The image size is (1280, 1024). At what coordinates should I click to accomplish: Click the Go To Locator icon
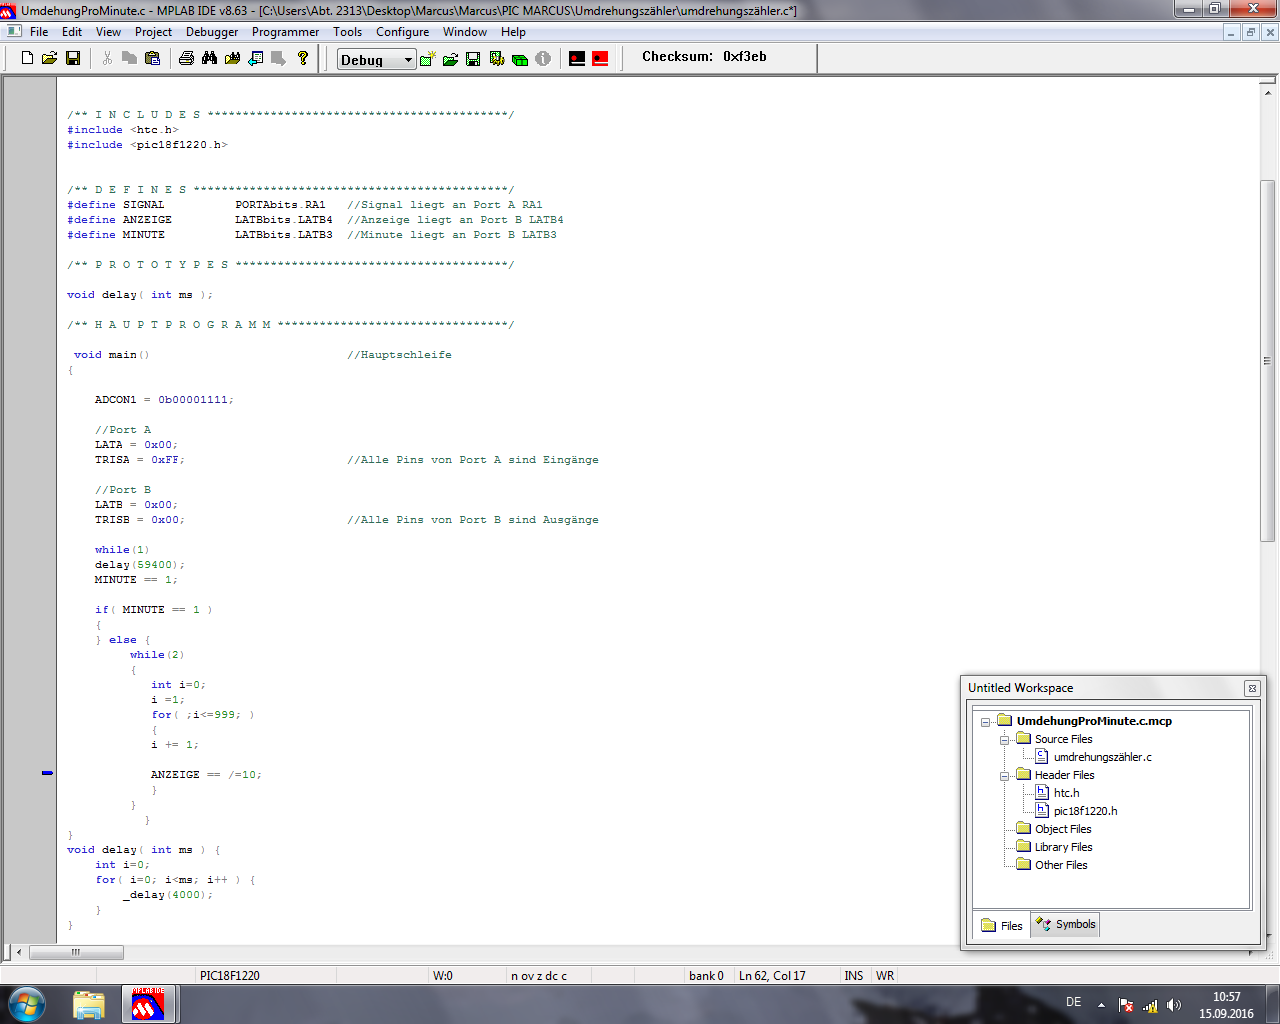coord(256,58)
